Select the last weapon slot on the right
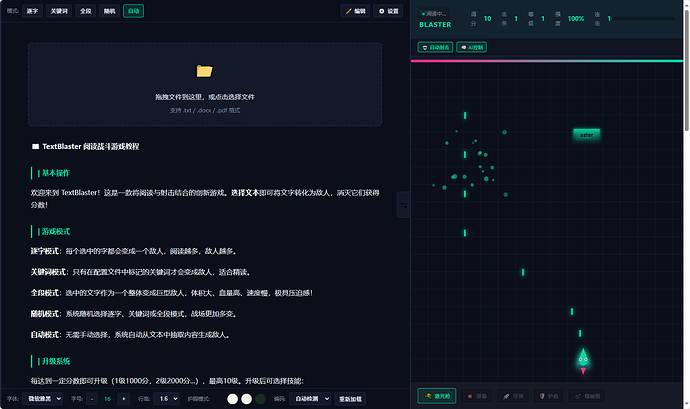Screen dimensions: 690x409 point(587,396)
